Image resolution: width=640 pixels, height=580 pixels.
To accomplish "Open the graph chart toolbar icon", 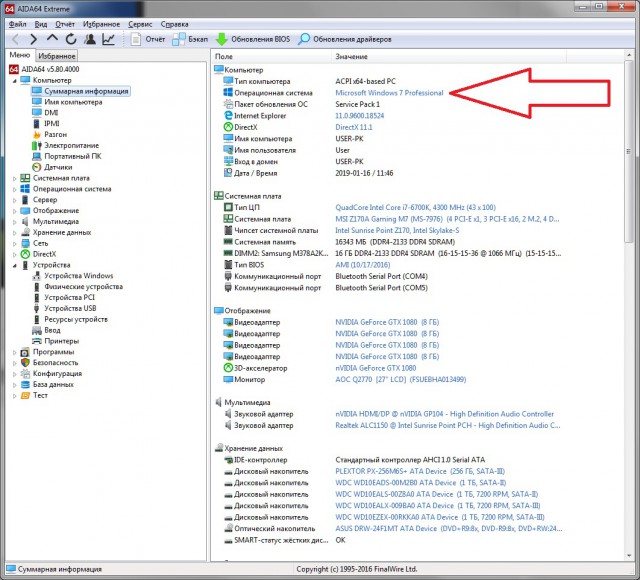I will click(109, 39).
